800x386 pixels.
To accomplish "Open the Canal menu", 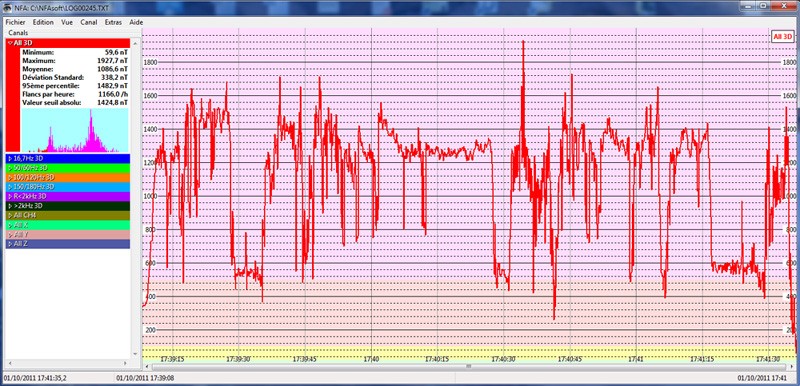I will 89,22.
